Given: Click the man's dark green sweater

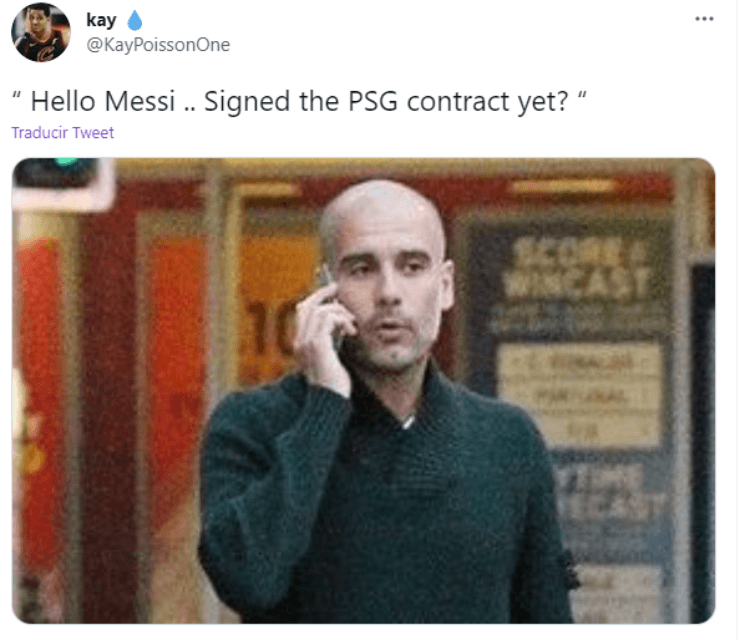Looking at the screenshot, I should click(382, 500).
